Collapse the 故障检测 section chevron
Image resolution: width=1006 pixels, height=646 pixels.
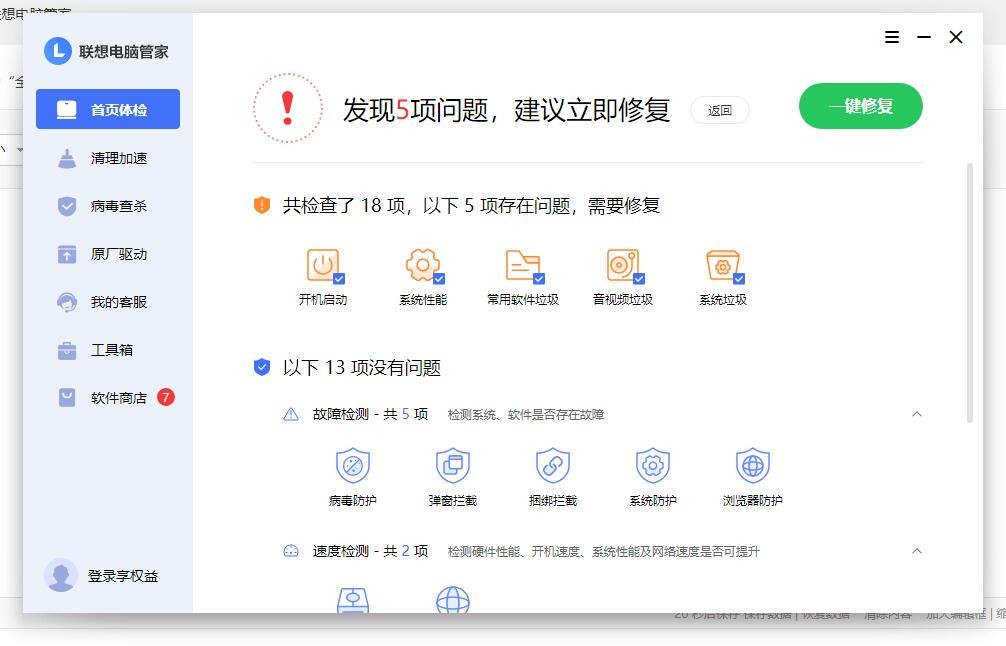[917, 414]
